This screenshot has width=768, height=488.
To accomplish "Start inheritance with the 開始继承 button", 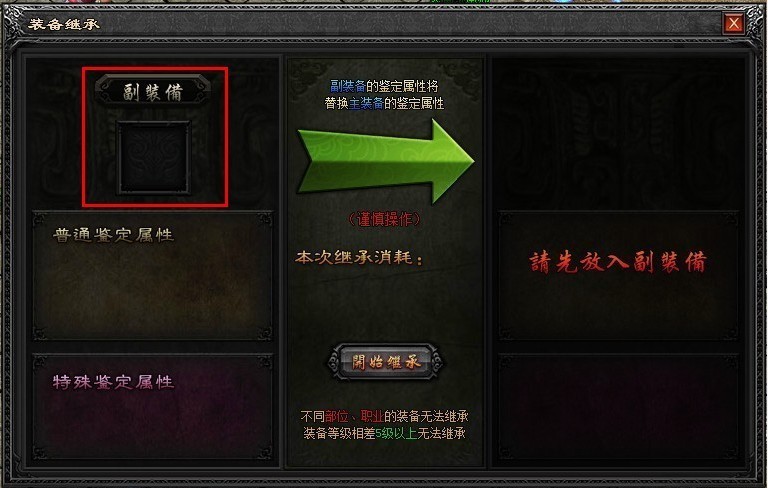I will coord(385,362).
